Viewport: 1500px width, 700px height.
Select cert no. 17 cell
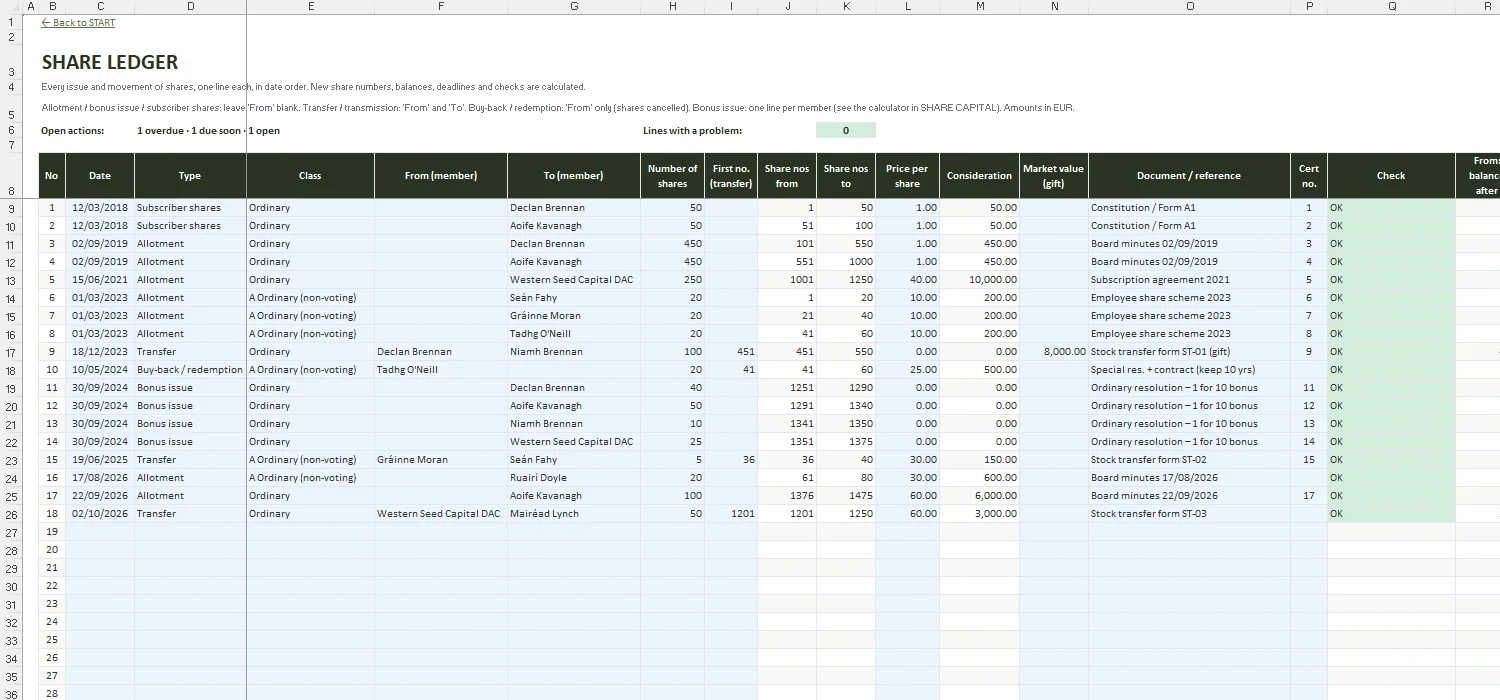(1309, 496)
